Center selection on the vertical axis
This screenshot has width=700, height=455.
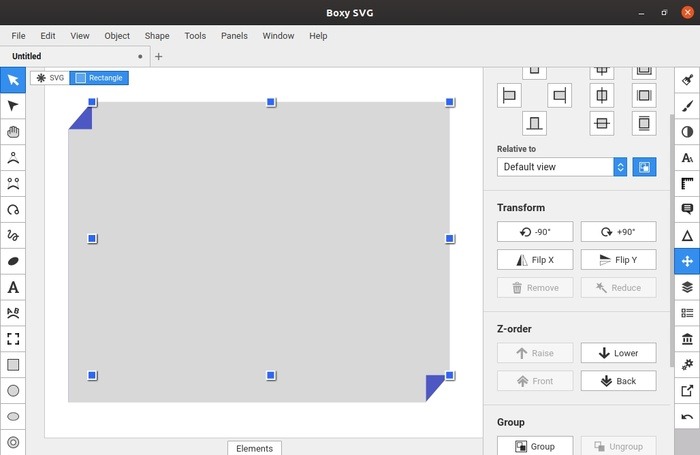point(602,96)
